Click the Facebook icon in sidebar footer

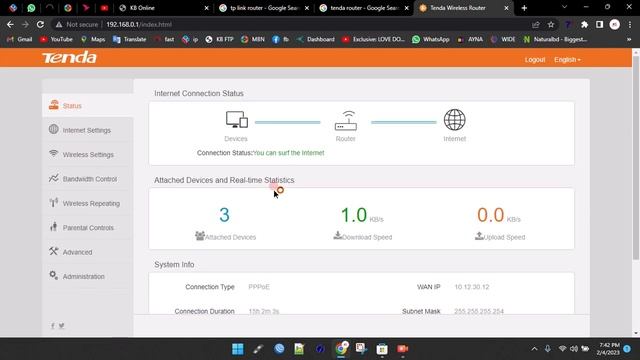pyautogui.click(x=53, y=326)
